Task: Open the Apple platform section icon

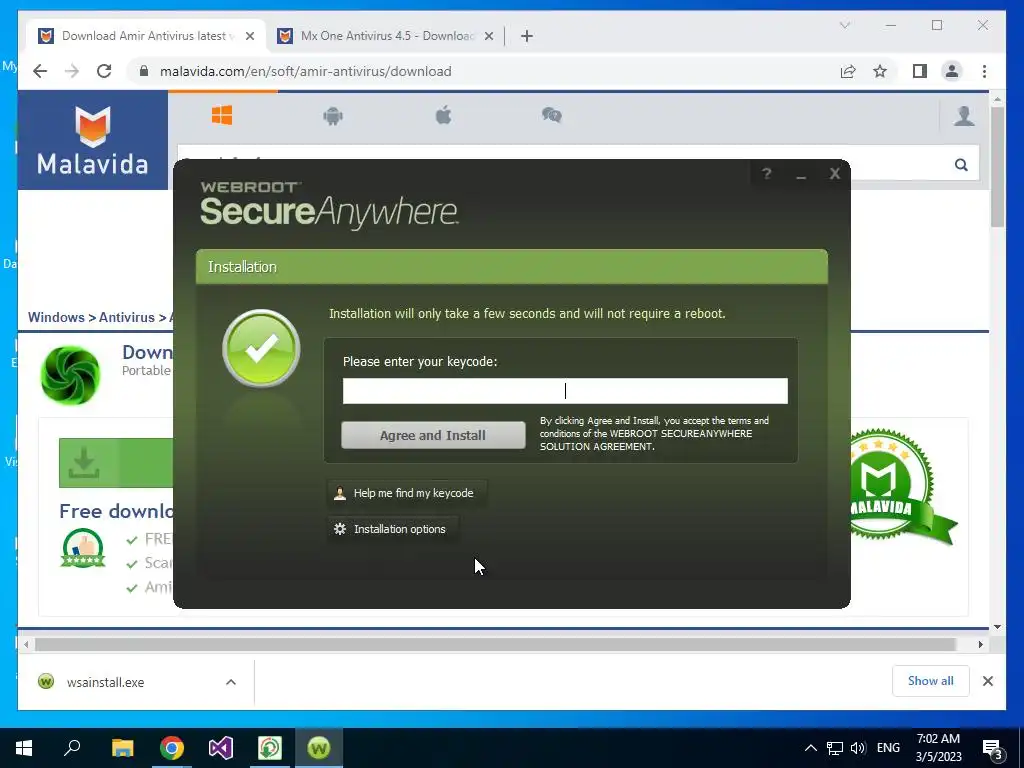Action: pyautogui.click(x=443, y=116)
